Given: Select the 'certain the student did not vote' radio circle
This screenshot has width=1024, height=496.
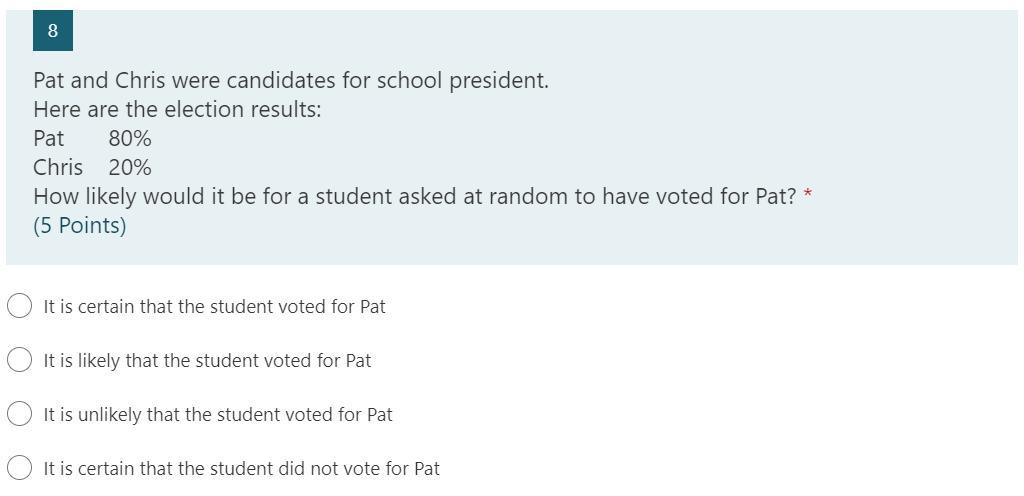Looking at the screenshot, I should pyautogui.click(x=19, y=468).
